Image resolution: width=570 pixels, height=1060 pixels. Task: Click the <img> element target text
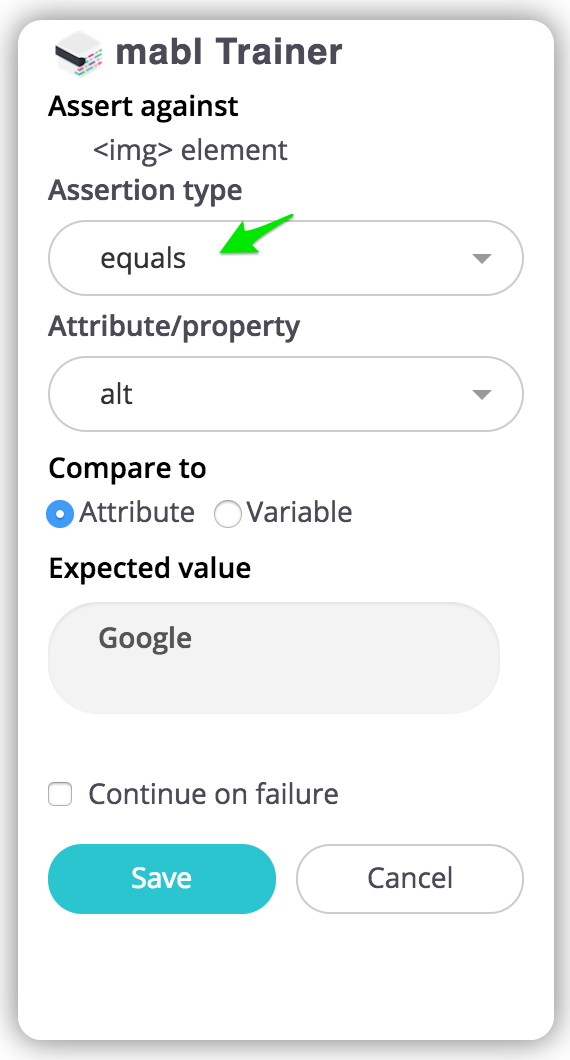coord(190,150)
